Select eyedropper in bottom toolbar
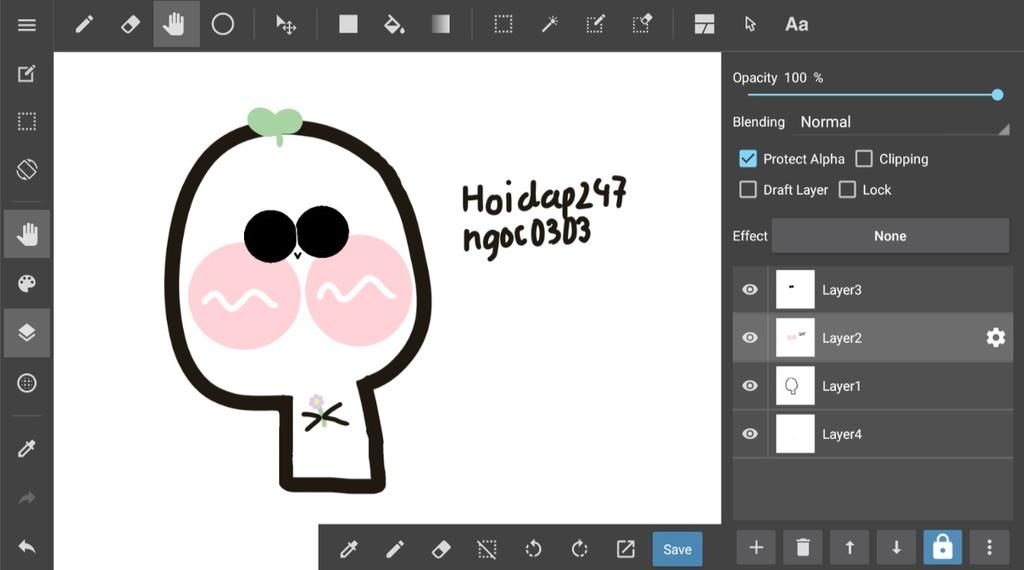This screenshot has width=1024, height=570. coord(349,549)
